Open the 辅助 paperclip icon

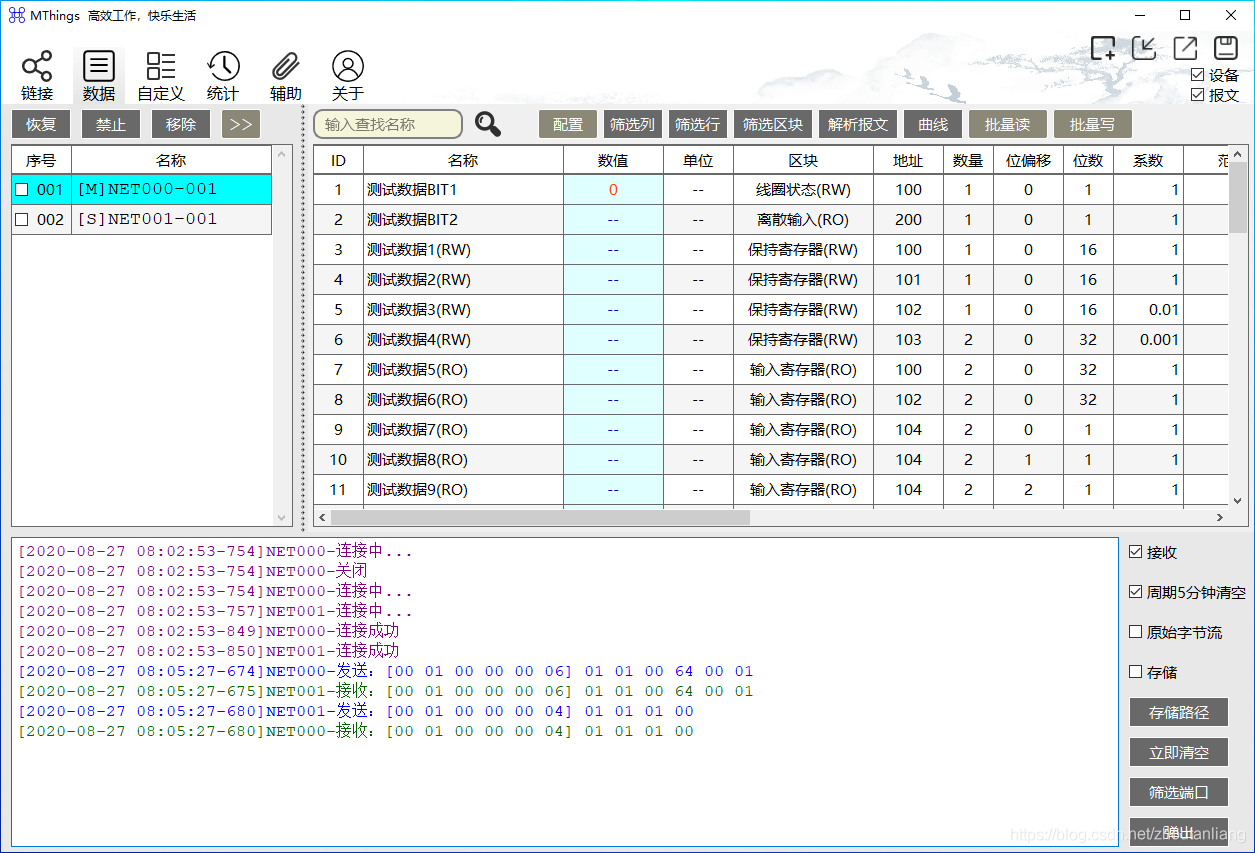[285, 68]
